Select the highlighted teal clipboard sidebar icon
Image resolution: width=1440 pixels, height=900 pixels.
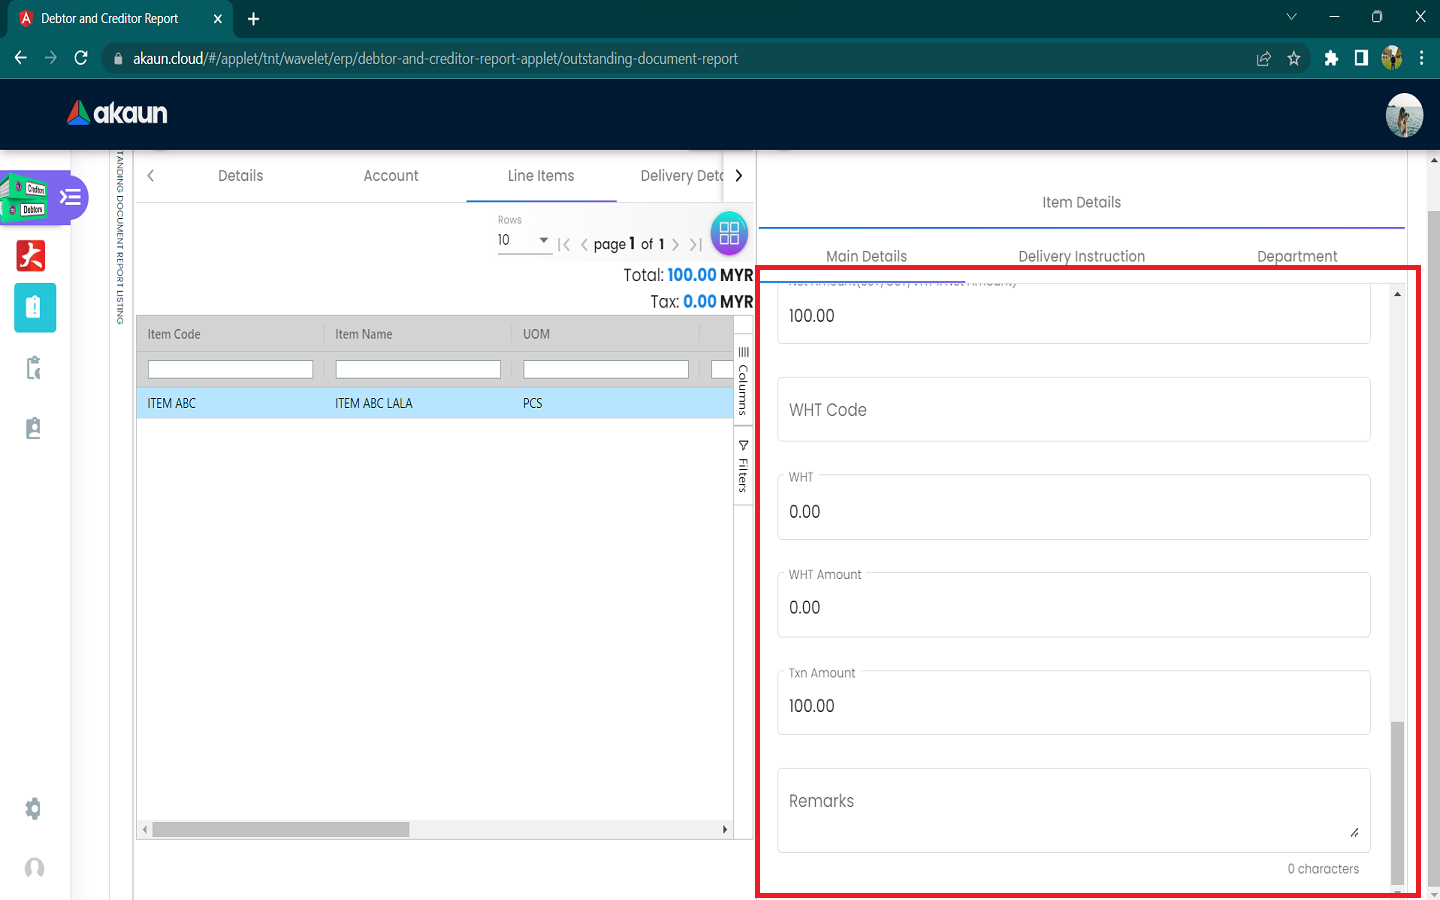click(34, 308)
